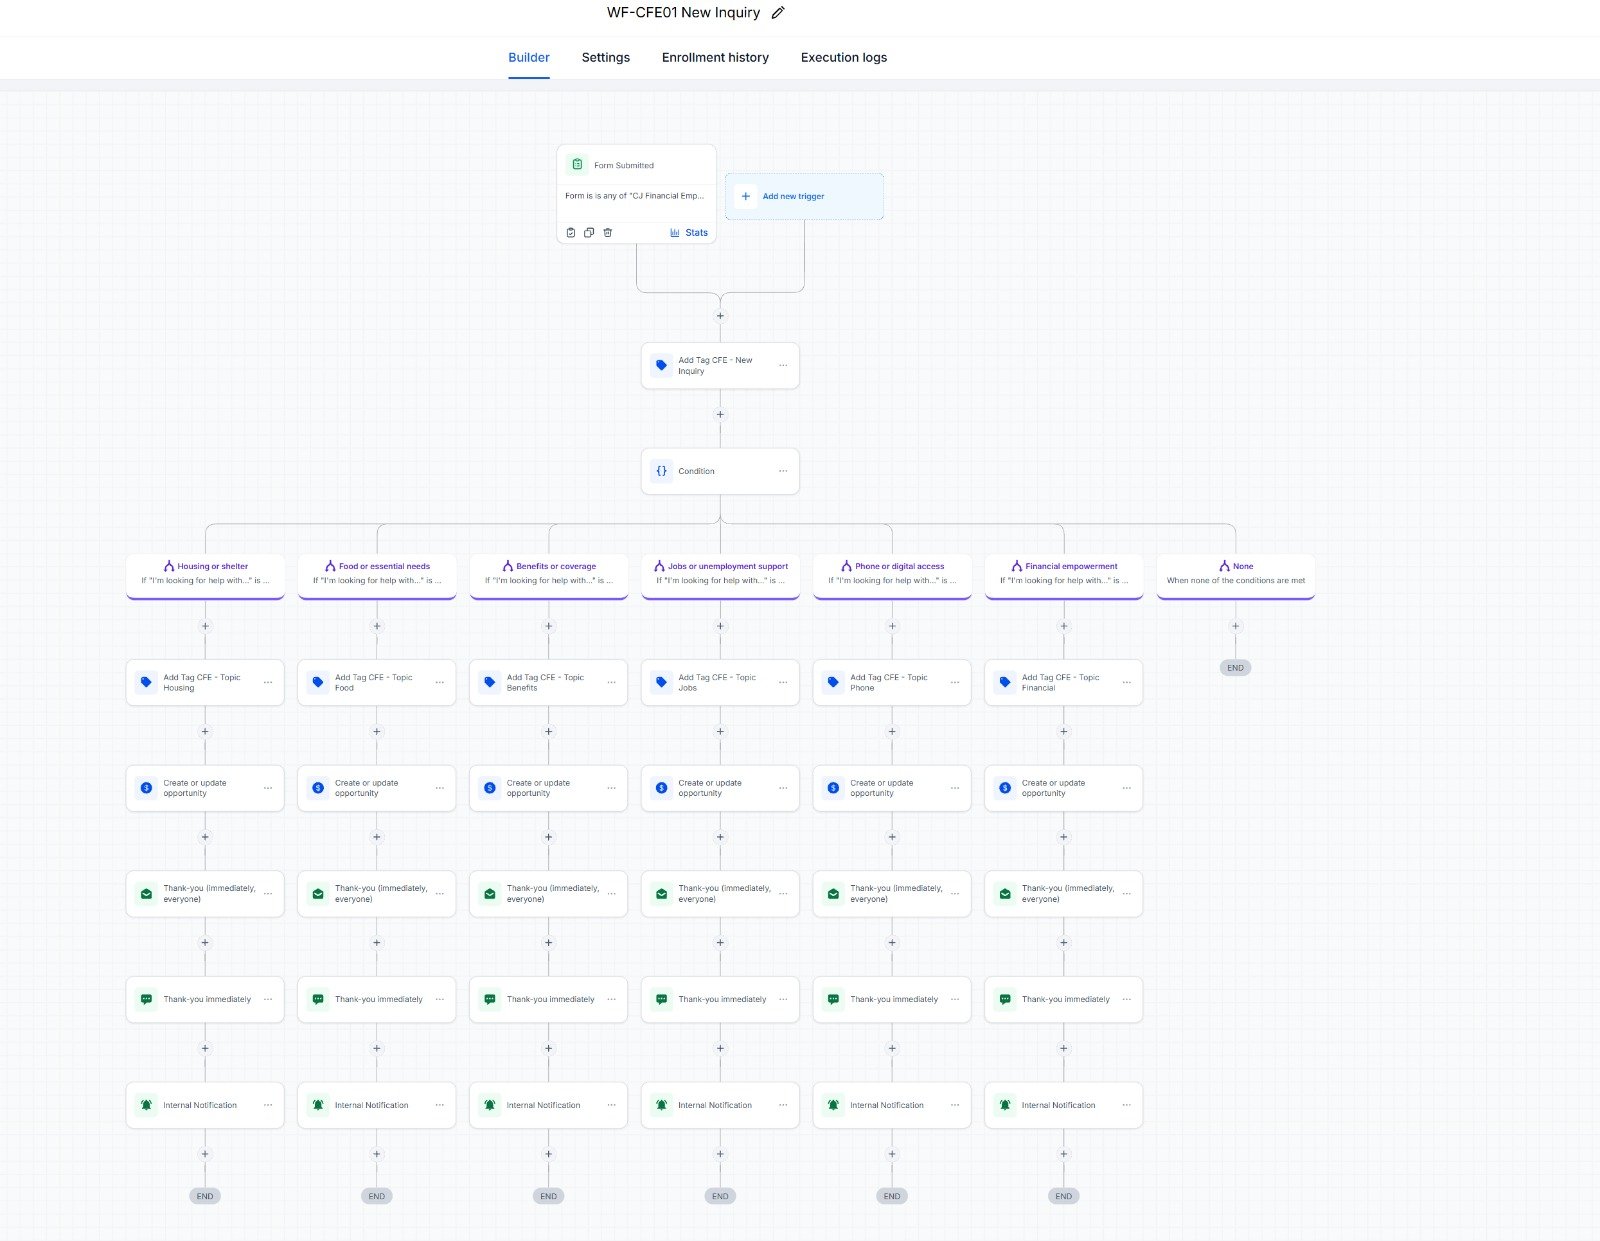Delete the Form Submitted trigger with trash icon
1600x1241 pixels.
pos(608,233)
